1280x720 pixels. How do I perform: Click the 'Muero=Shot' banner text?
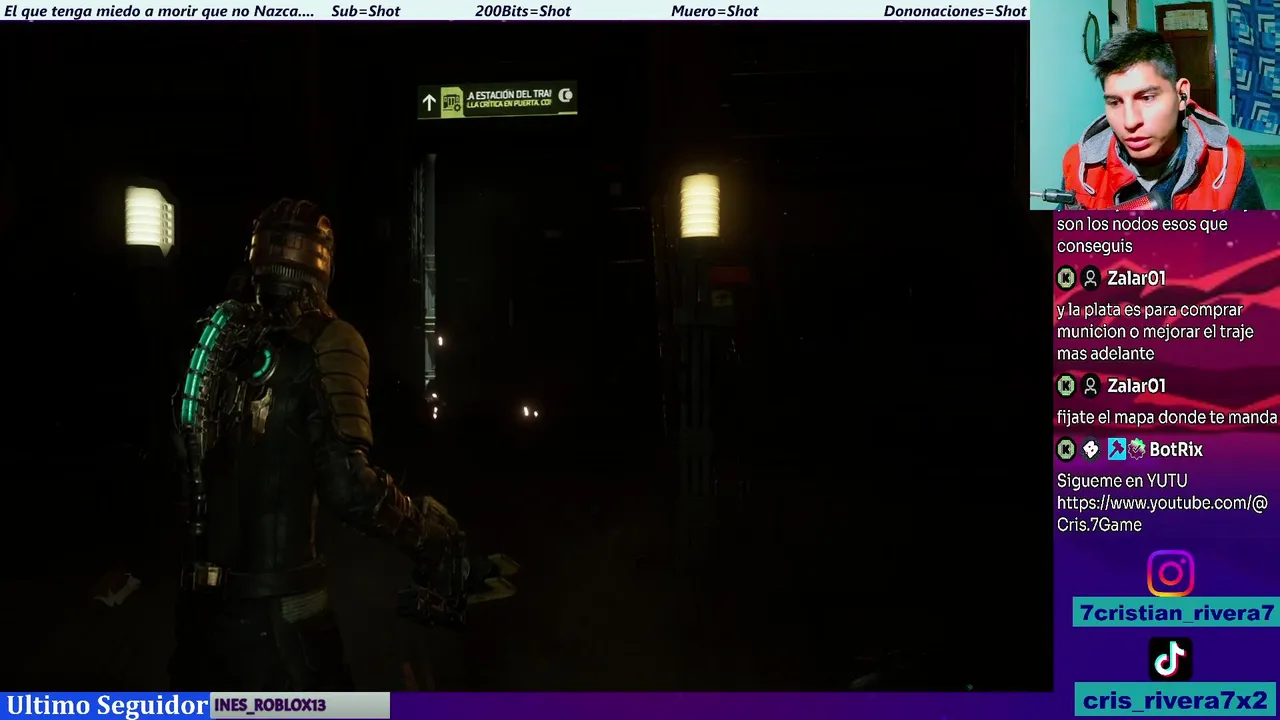pos(715,11)
